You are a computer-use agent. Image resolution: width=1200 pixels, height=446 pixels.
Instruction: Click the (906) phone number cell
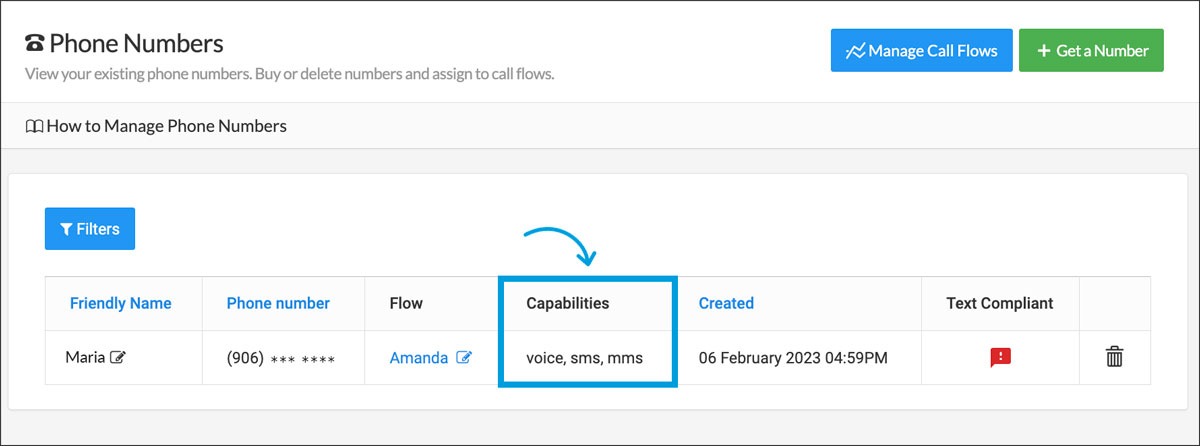pos(280,357)
